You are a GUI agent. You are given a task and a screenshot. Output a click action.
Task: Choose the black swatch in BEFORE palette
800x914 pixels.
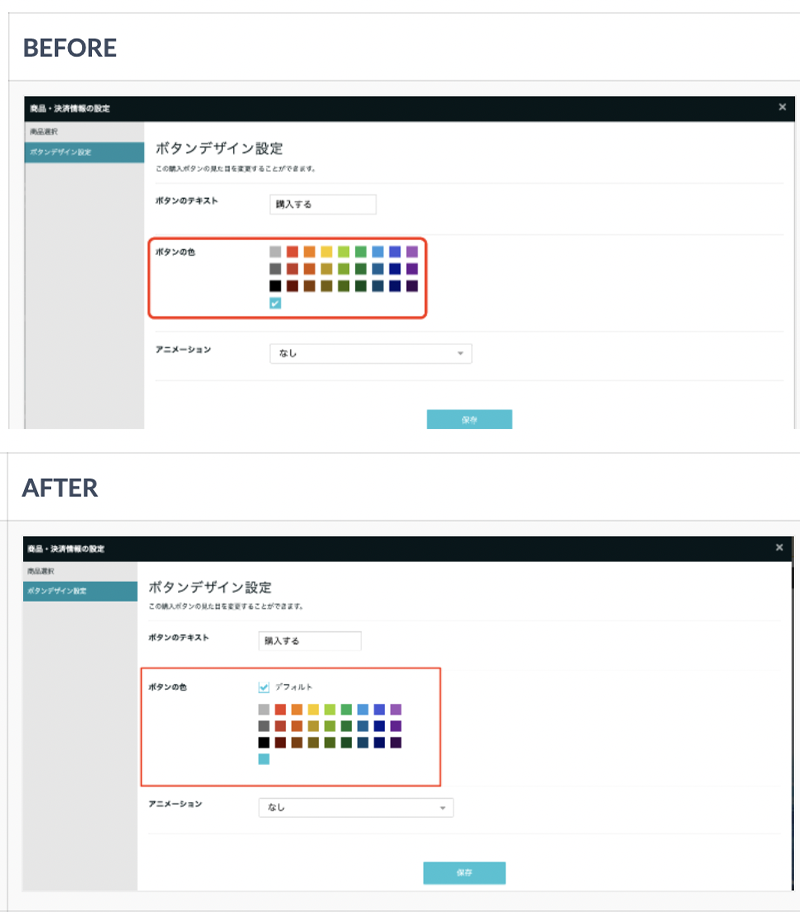[x=275, y=286]
